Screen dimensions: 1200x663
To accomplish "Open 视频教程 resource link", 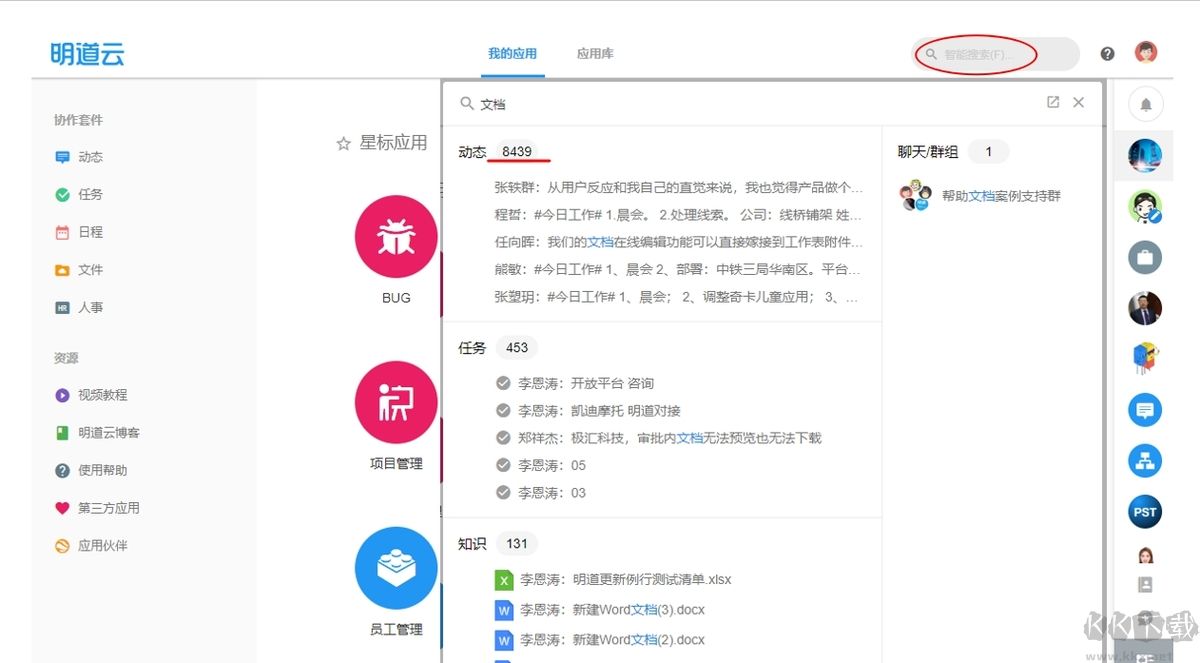I will tap(102, 395).
